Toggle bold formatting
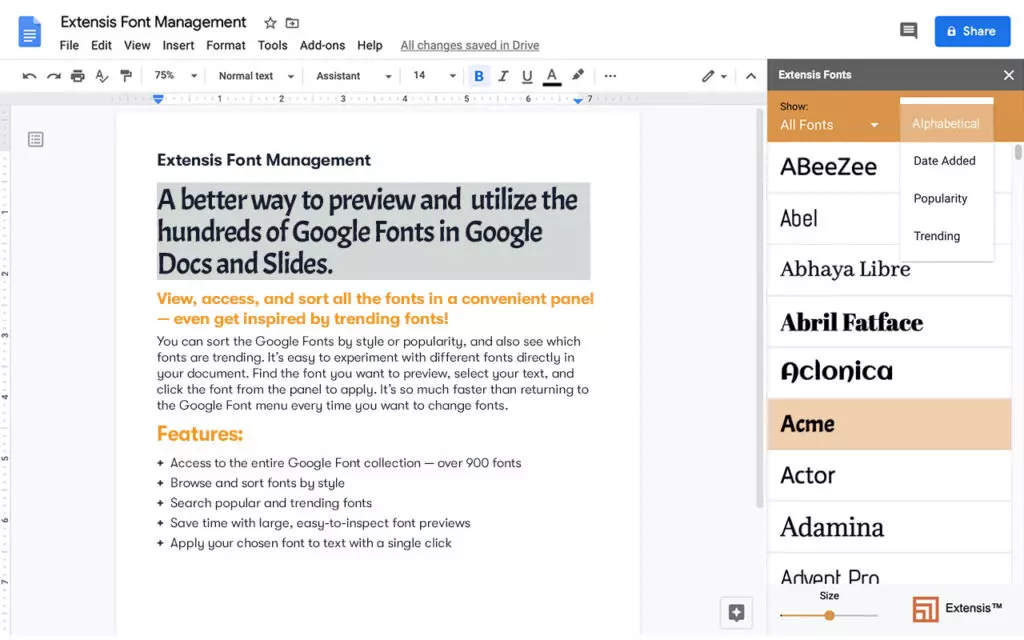The image size is (1024, 640). pyautogui.click(x=479, y=76)
